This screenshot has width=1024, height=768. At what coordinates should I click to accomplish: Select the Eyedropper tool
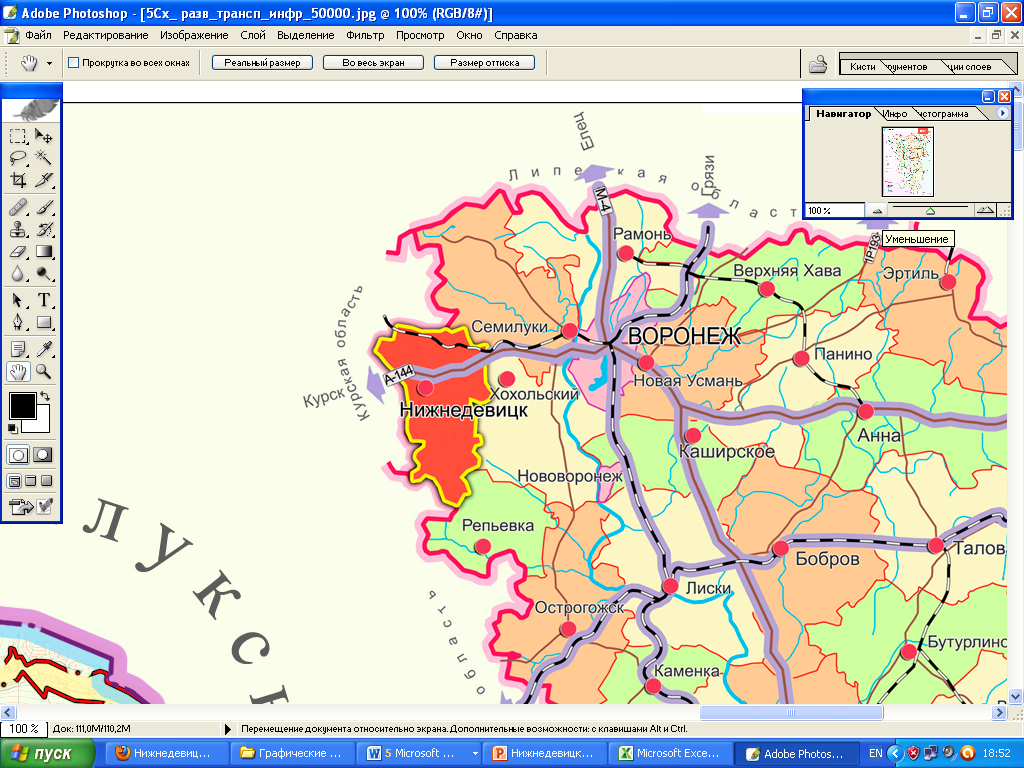click(44, 348)
